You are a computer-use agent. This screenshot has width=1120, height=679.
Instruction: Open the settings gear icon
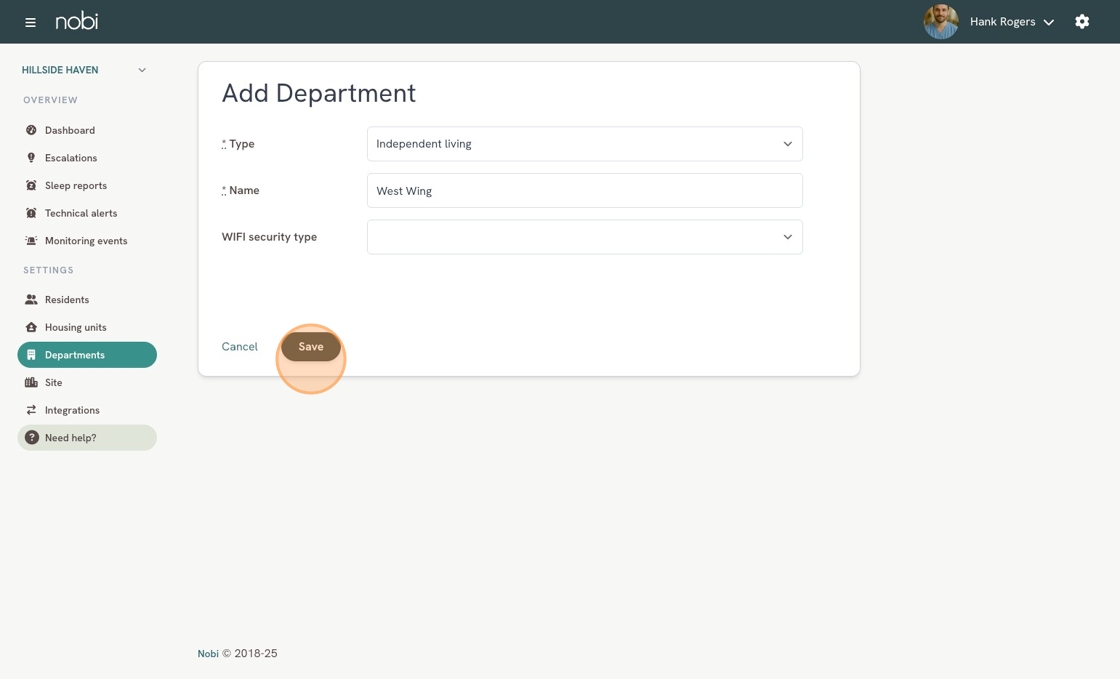[x=1082, y=21]
